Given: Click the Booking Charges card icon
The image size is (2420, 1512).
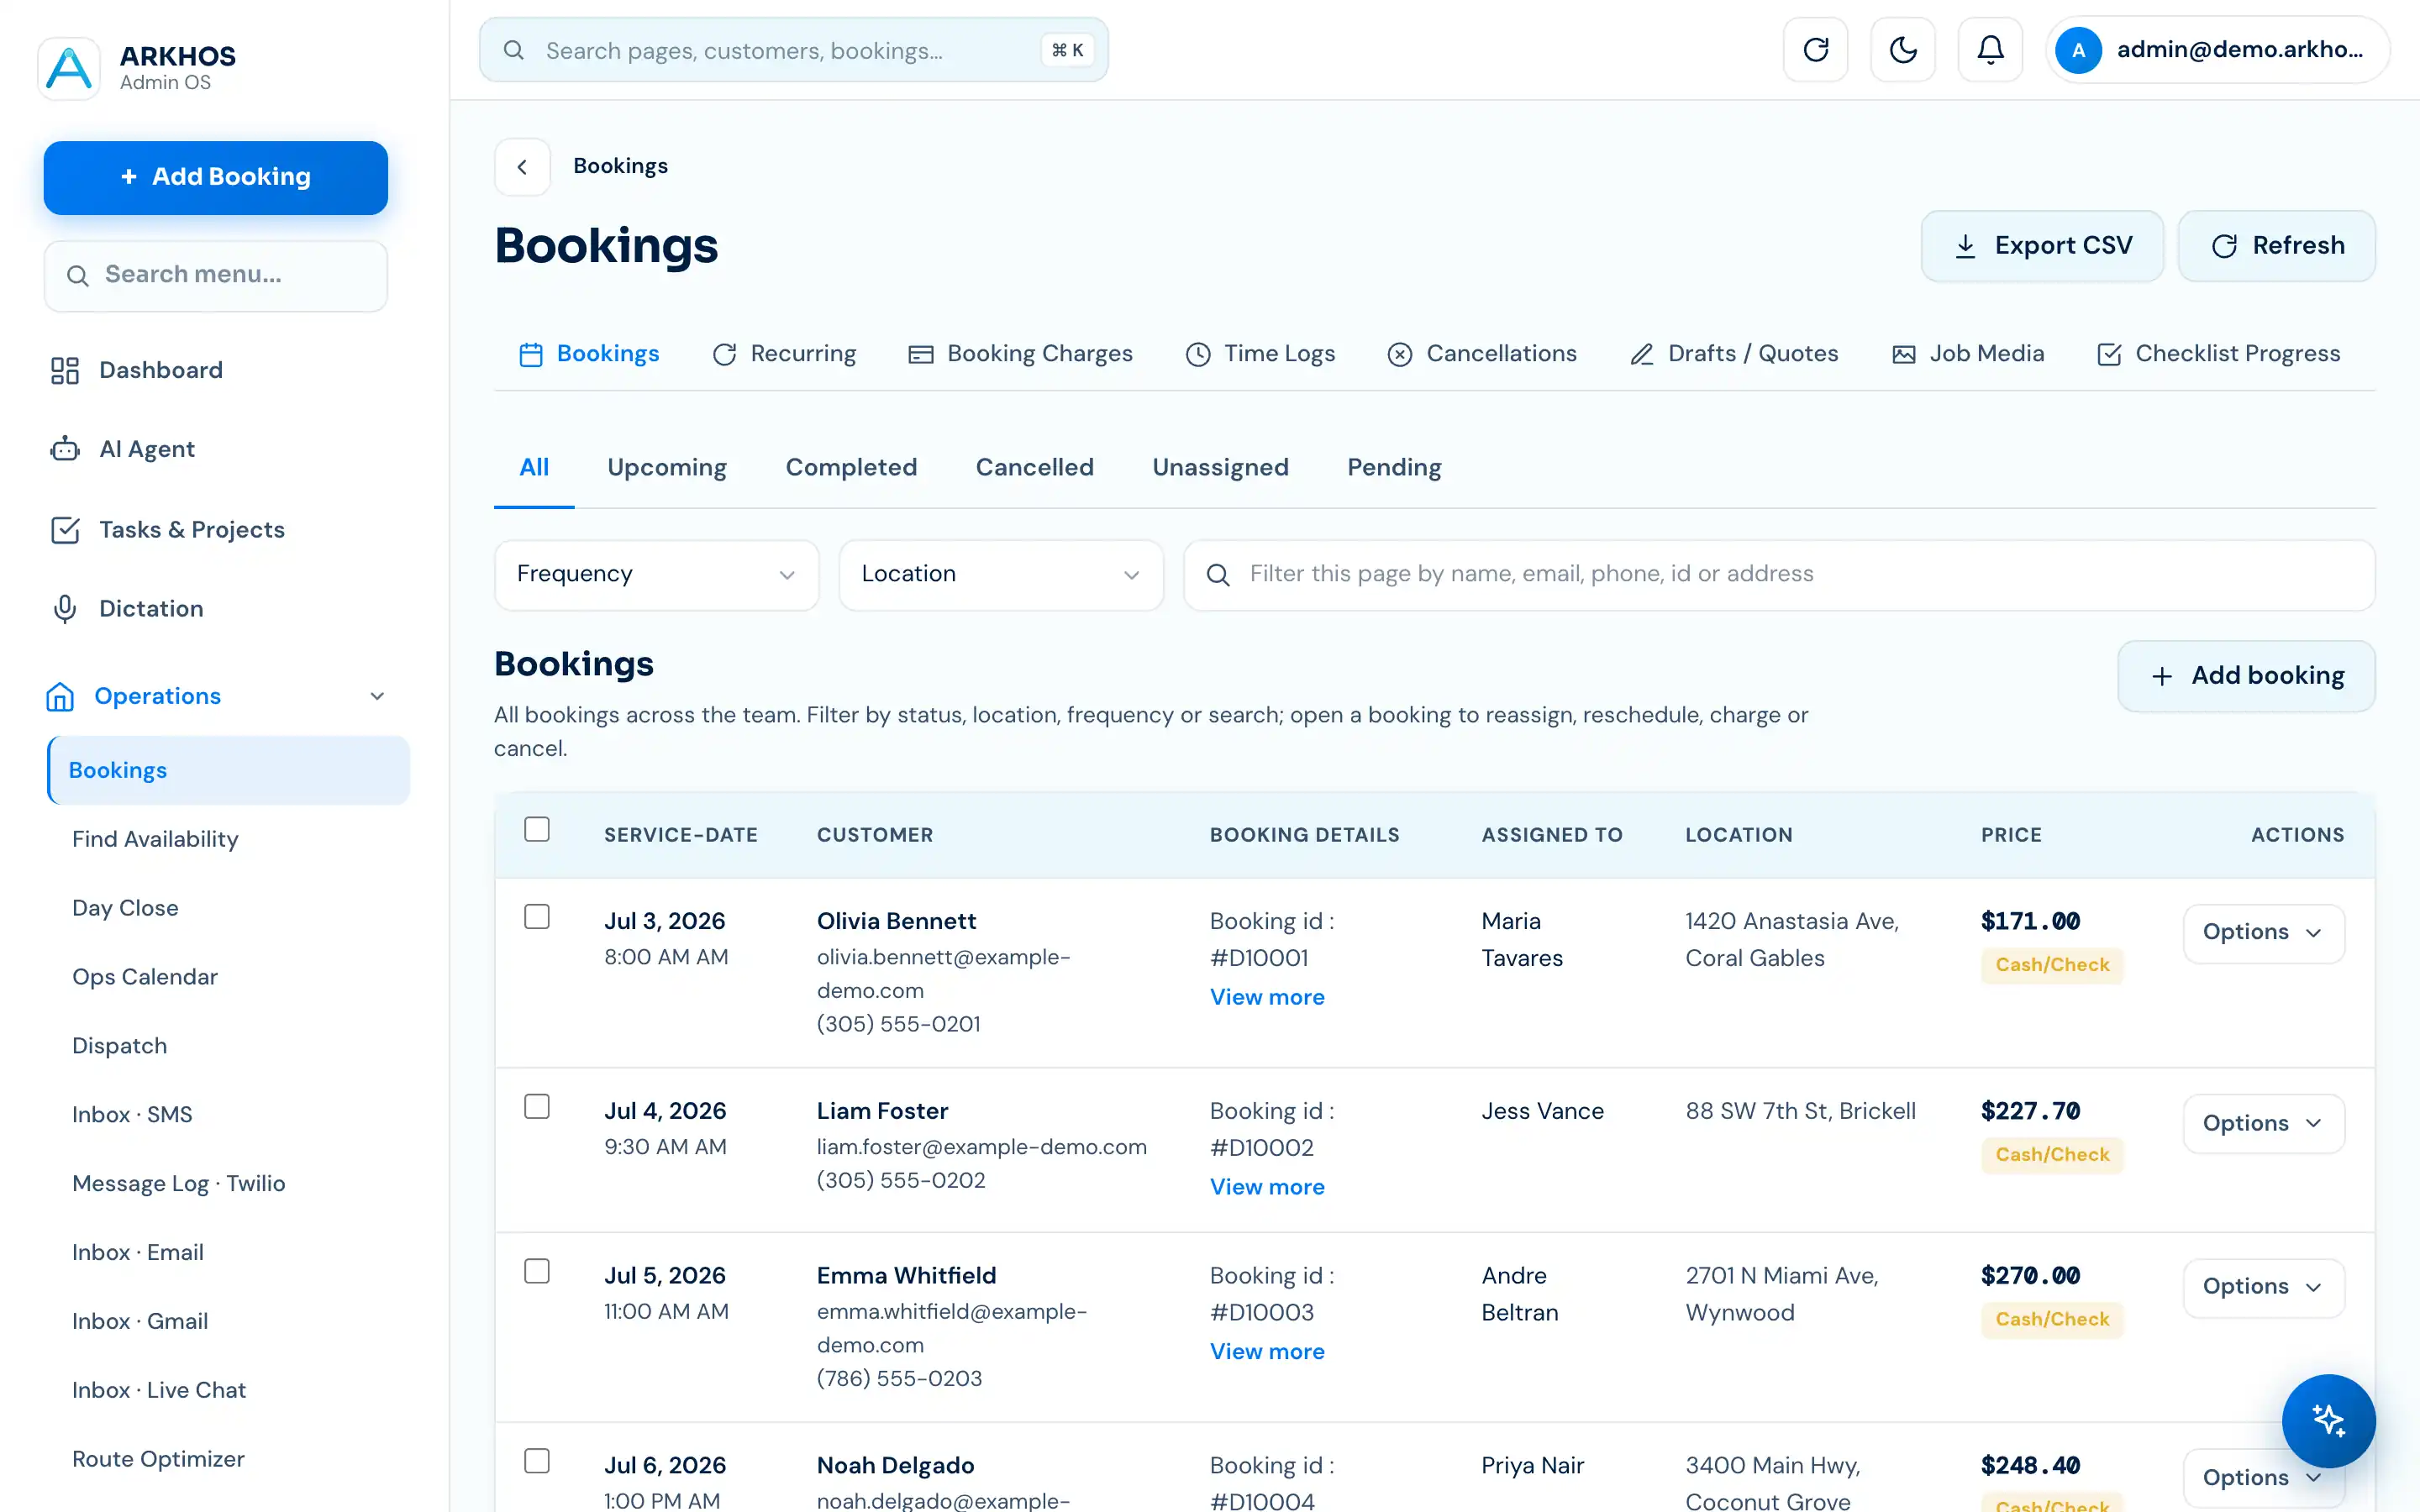Looking at the screenshot, I should click(x=920, y=354).
